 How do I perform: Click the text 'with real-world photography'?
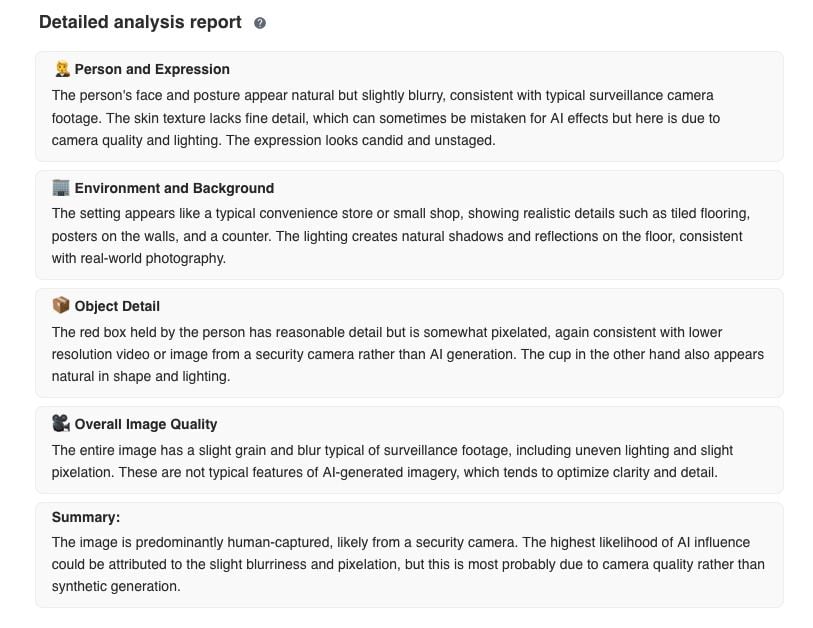pos(138,258)
